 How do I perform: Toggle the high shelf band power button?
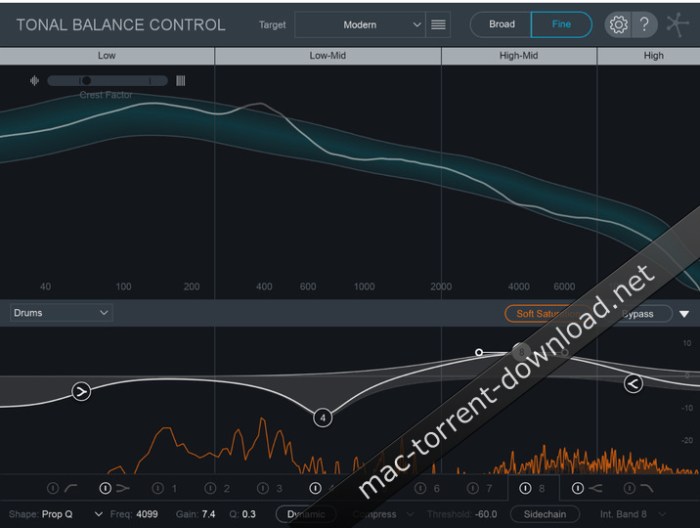[578, 488]
